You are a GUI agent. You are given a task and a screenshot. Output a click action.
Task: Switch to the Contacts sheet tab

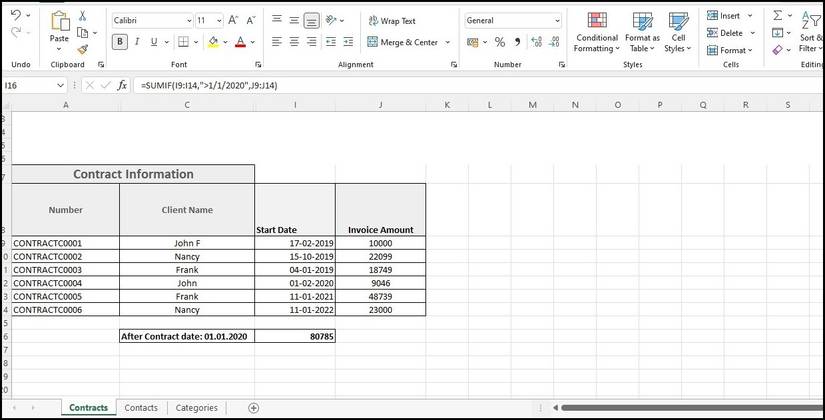pos(141,407)
